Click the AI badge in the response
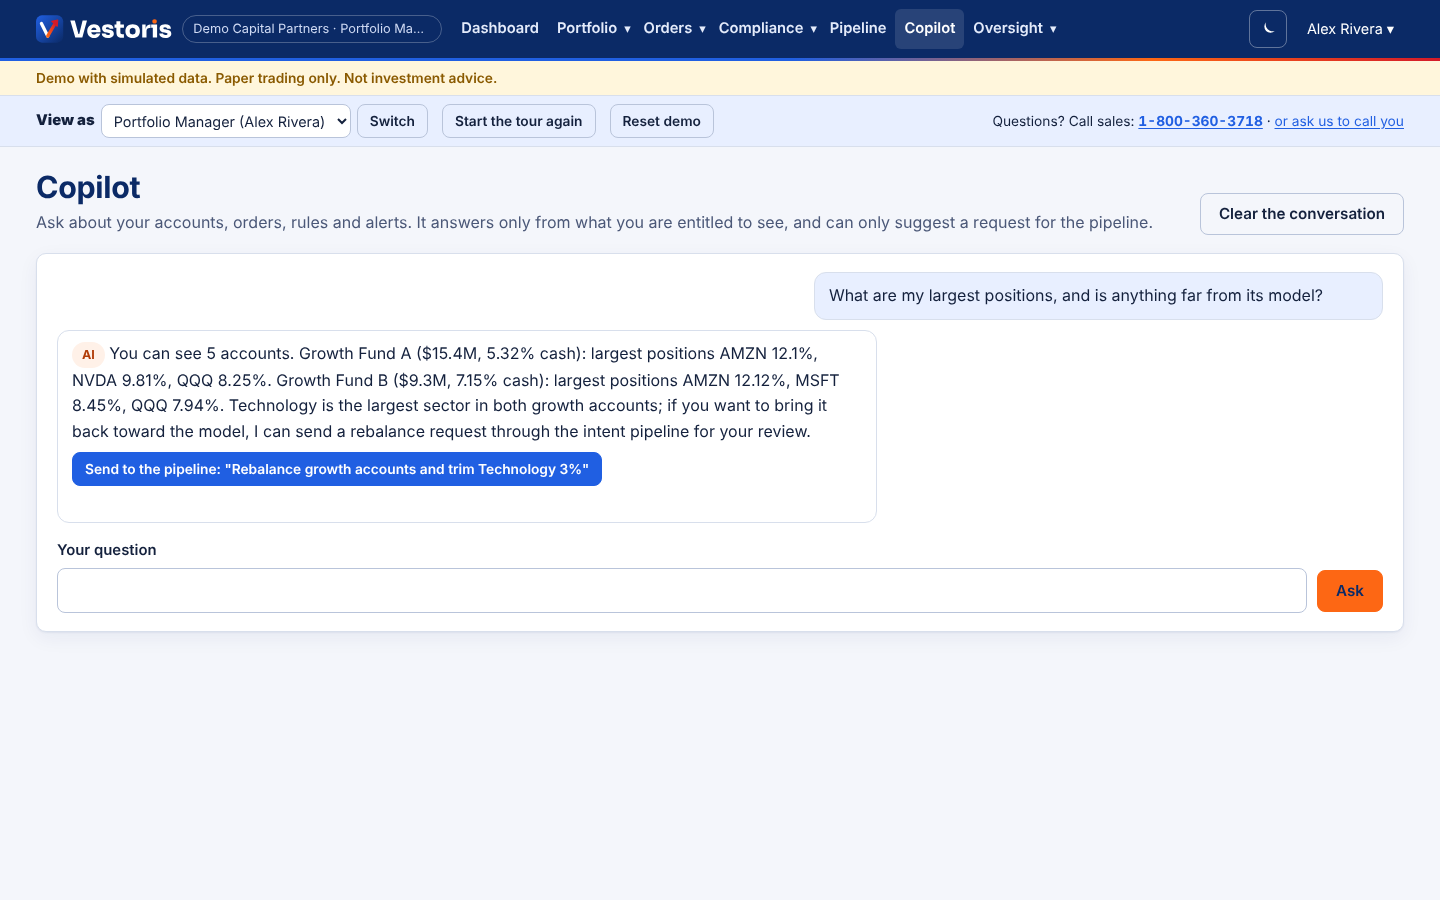 (88, 354)
